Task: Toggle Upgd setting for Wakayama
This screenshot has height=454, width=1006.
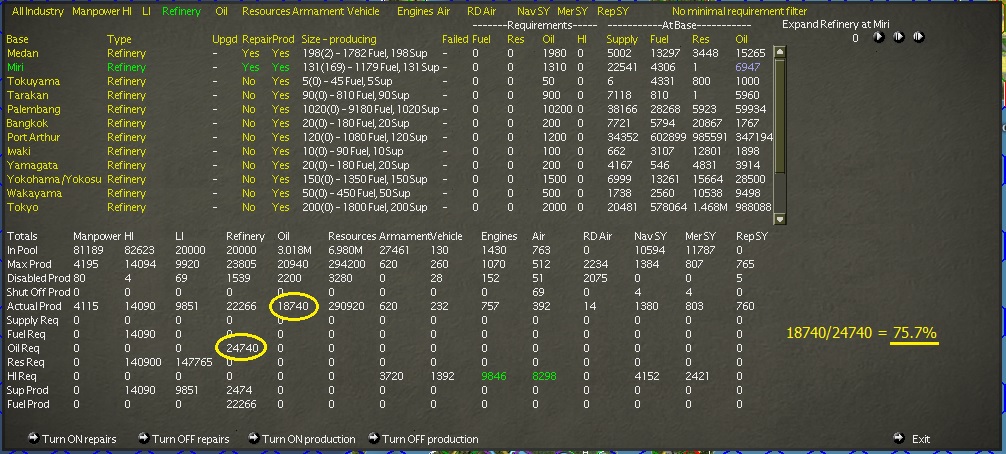Action: [x=216, y=193]
